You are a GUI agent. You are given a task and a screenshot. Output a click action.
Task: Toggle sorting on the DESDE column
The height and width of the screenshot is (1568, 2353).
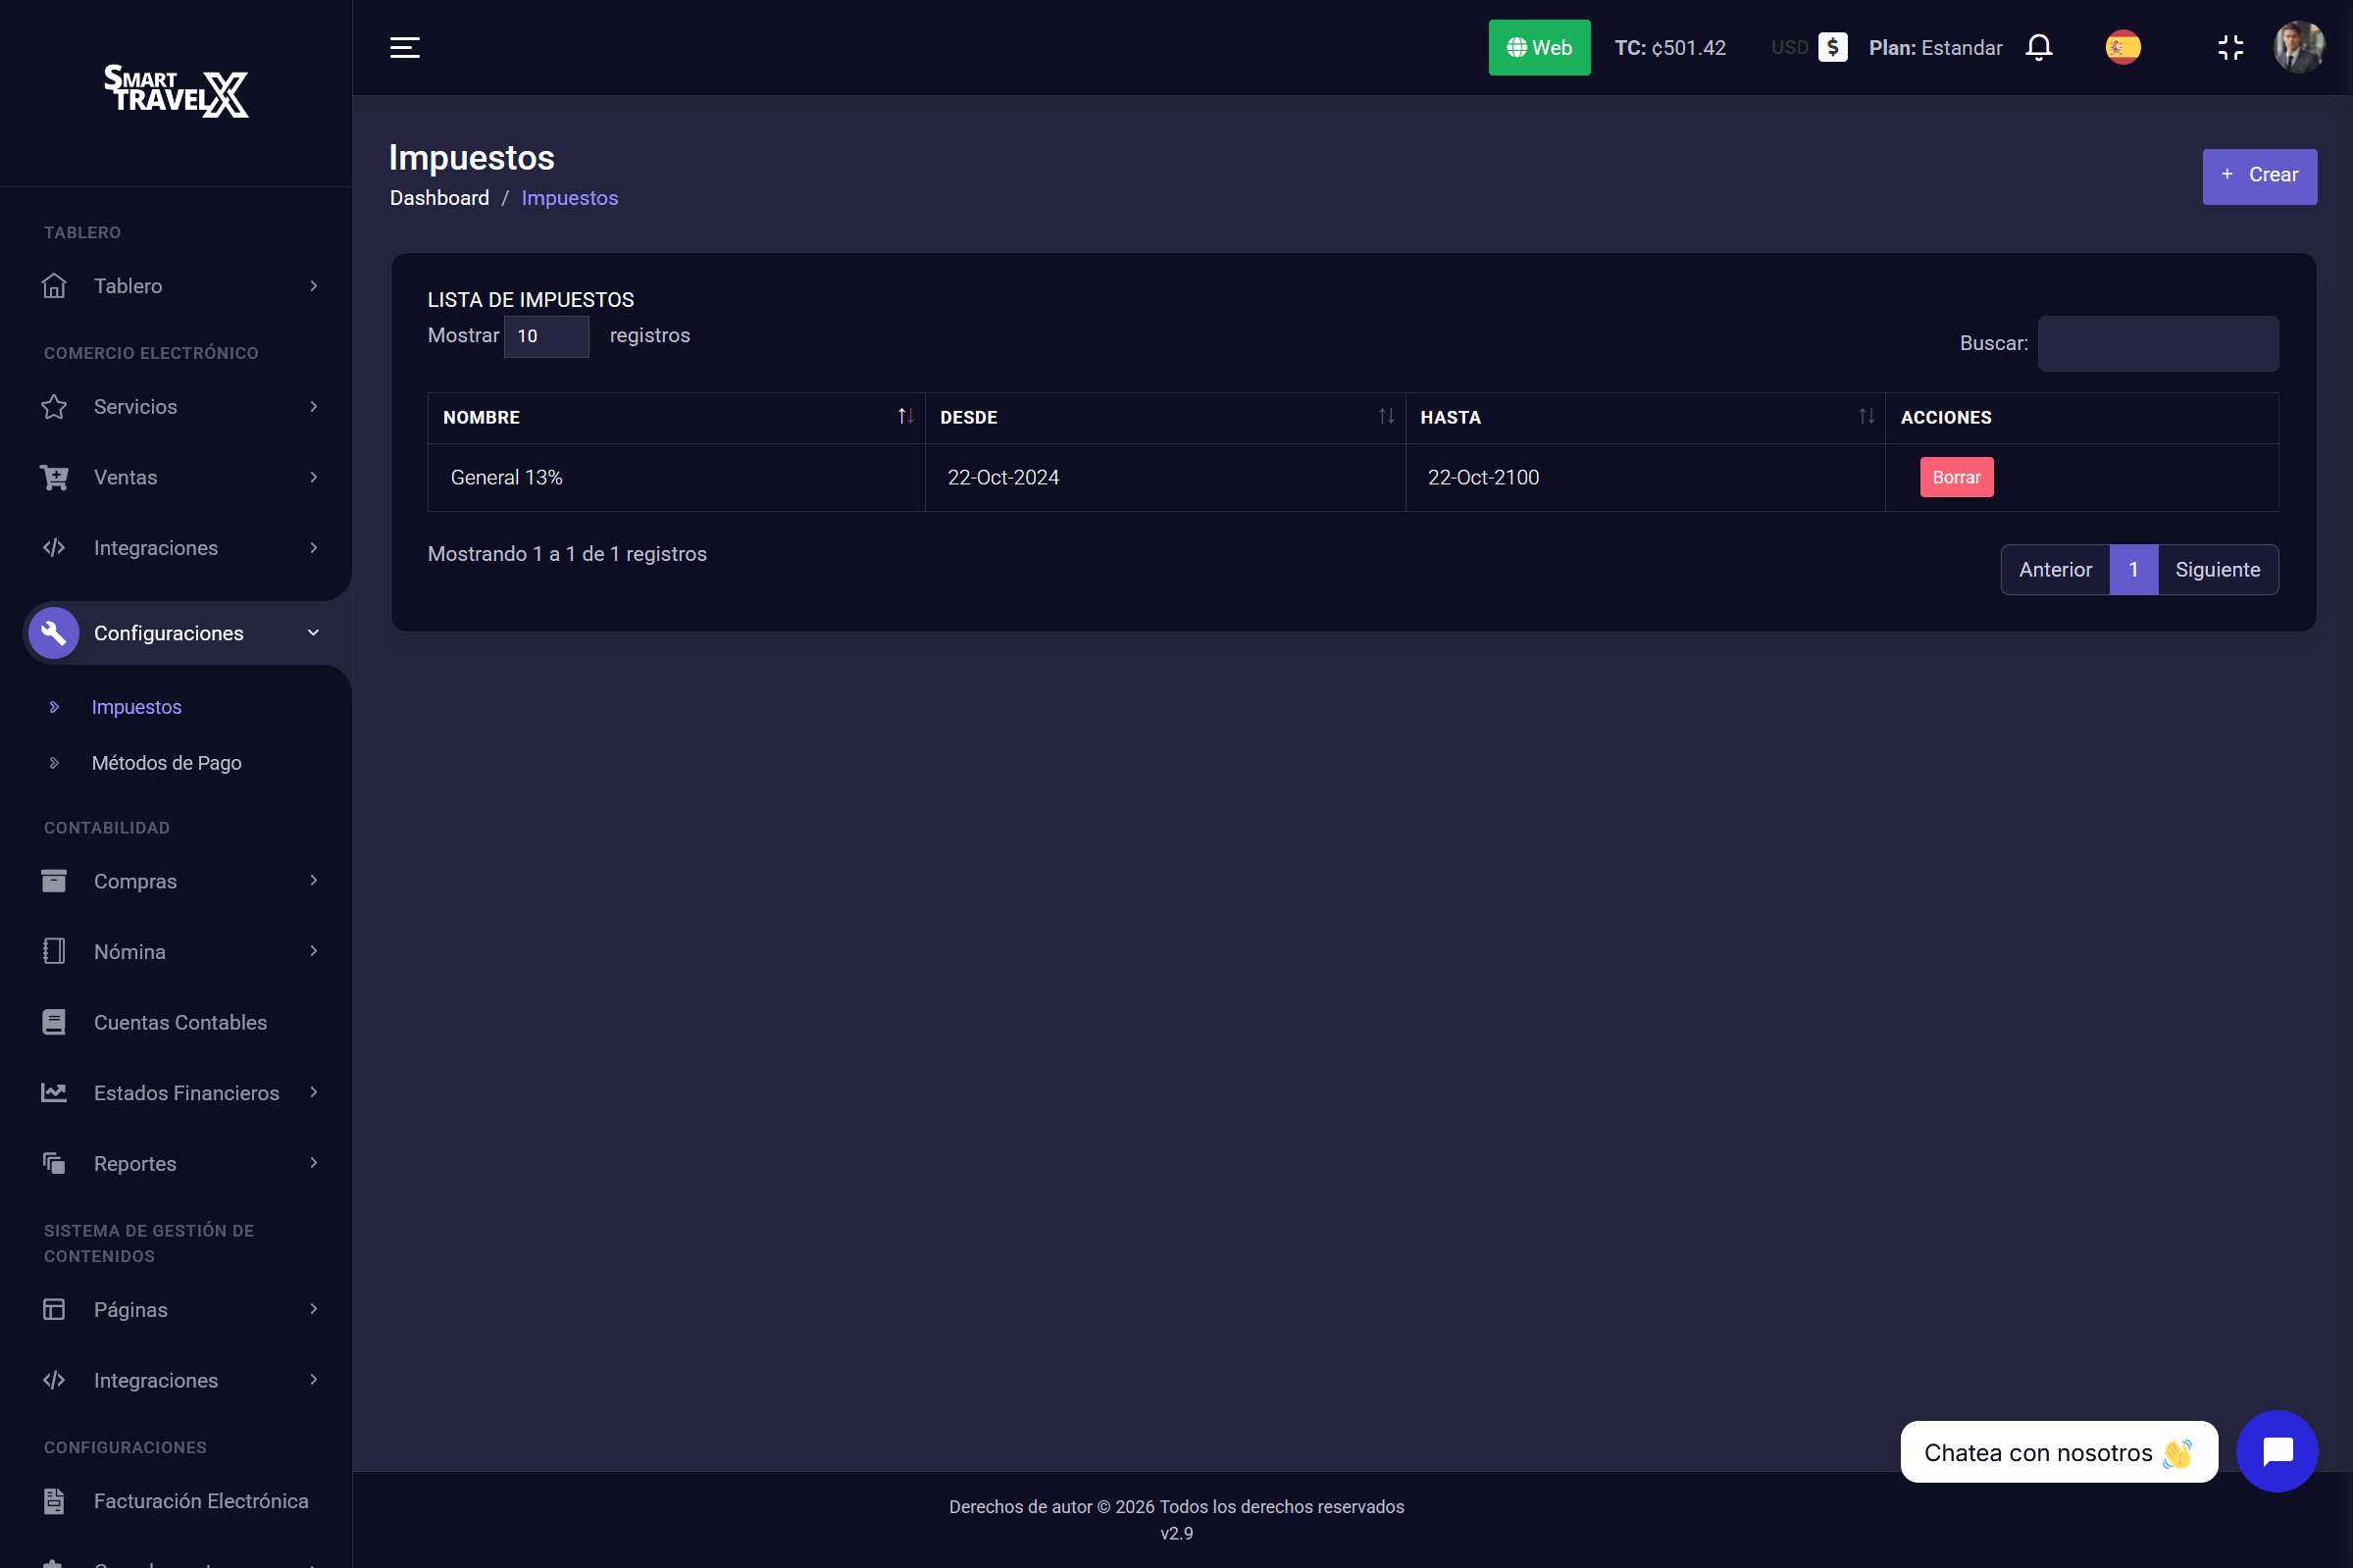click(1386, 416)
